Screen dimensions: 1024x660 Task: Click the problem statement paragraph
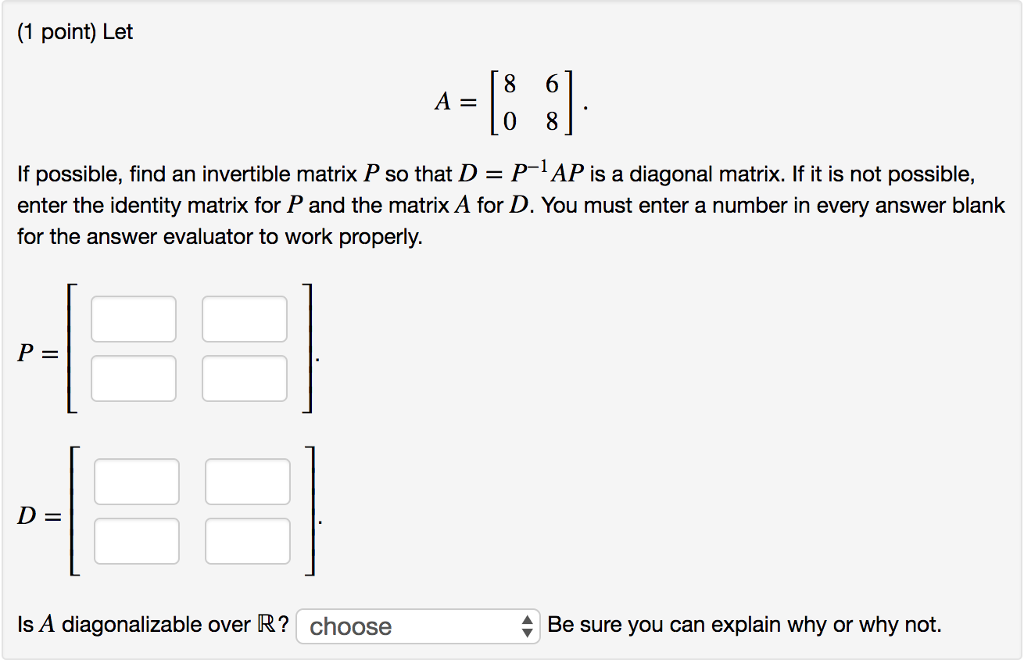tap(500, 204)
